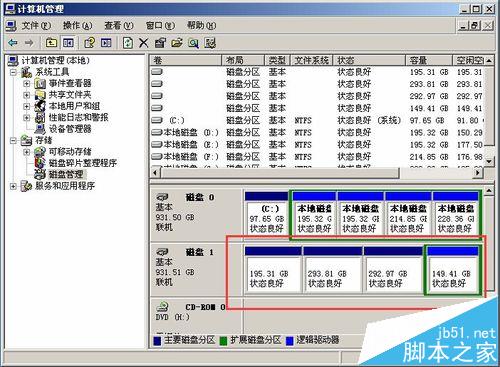Select 磁盘管理 in the tree

pyautogui.click(x=66, y=174)
